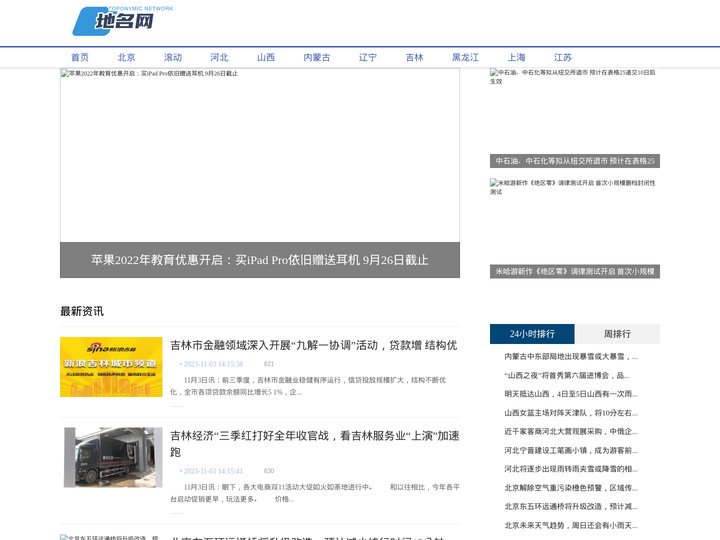This screenshot has width=720, height=540.
Task: Click the 最新资讯 section heading
Action: (x=82, y=311)
